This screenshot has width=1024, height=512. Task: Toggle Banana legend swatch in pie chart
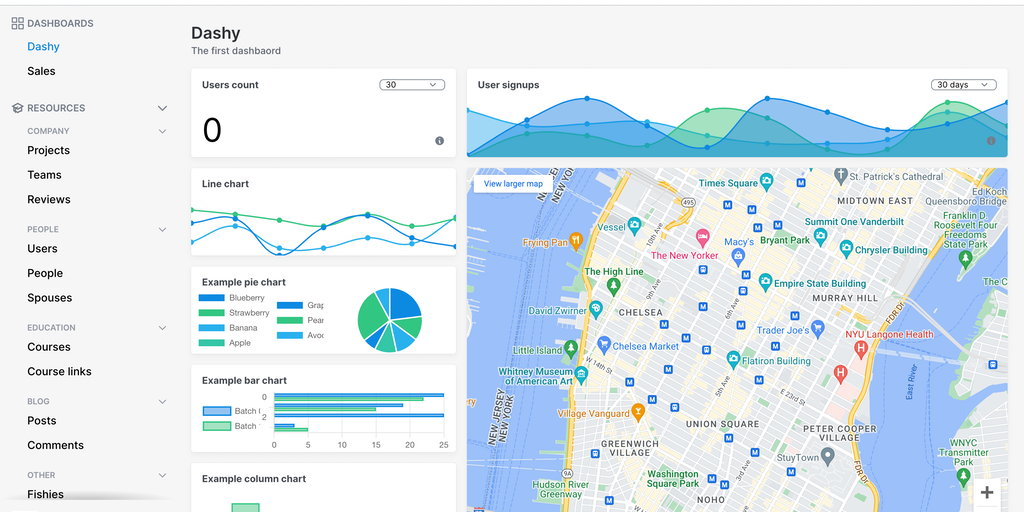click(212, 328)
